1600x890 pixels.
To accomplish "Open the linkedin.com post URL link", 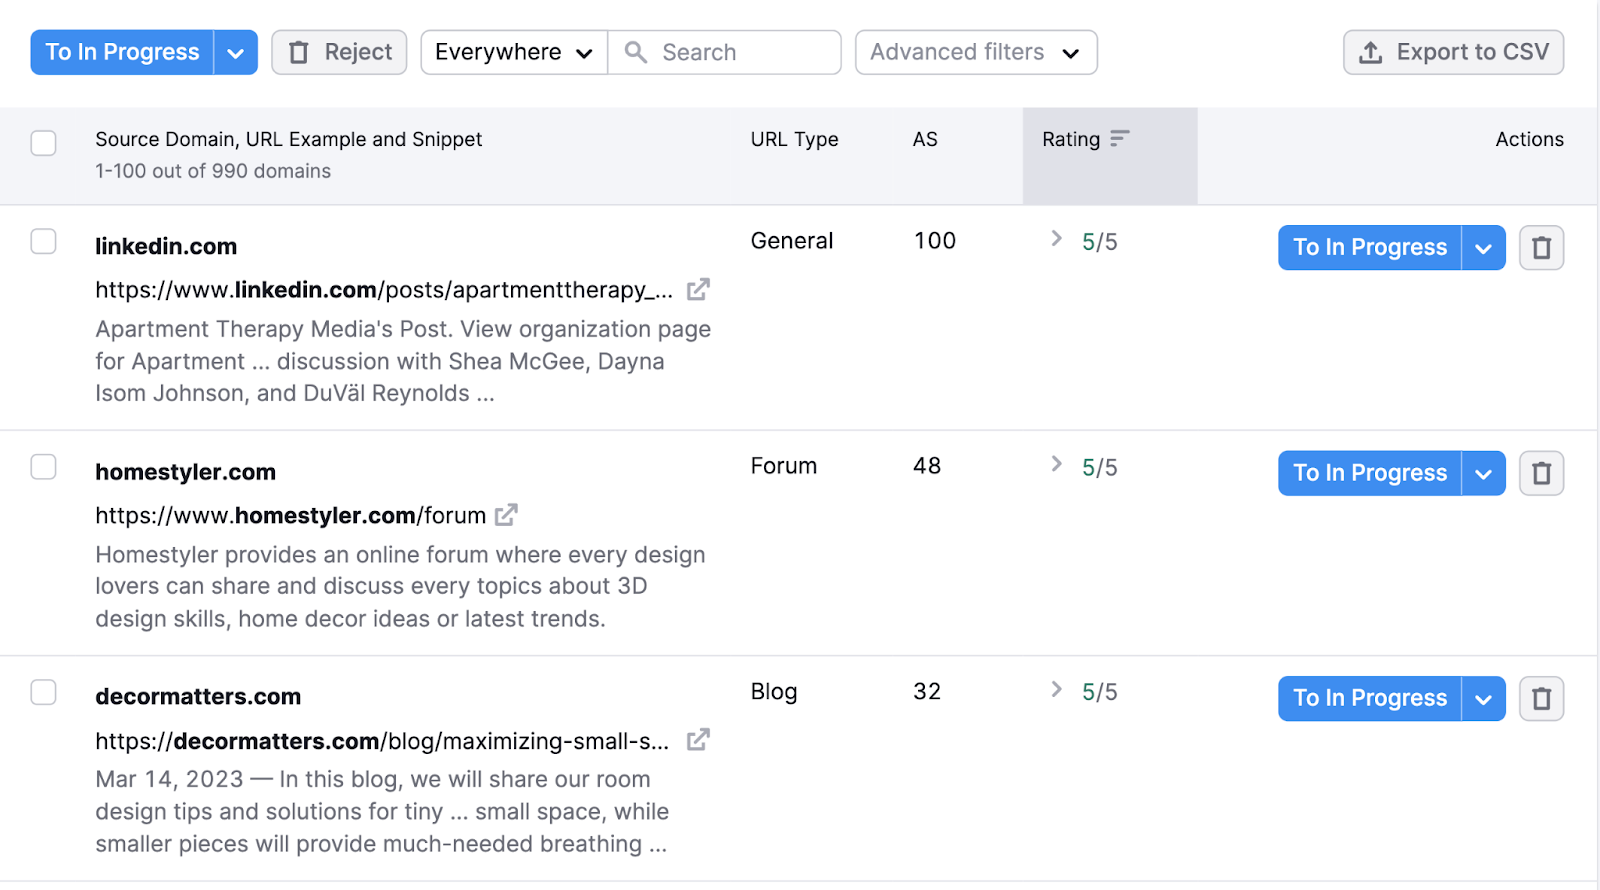I will tap(384, 290).
